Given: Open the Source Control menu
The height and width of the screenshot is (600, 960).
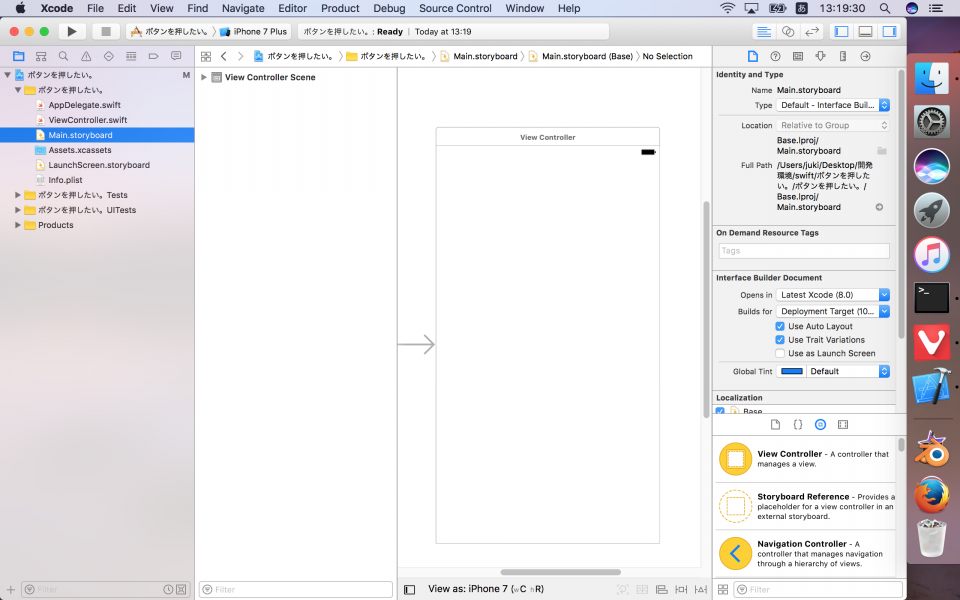Looking at the screenshot, I should pyautogui.click(x=455, y=8).
